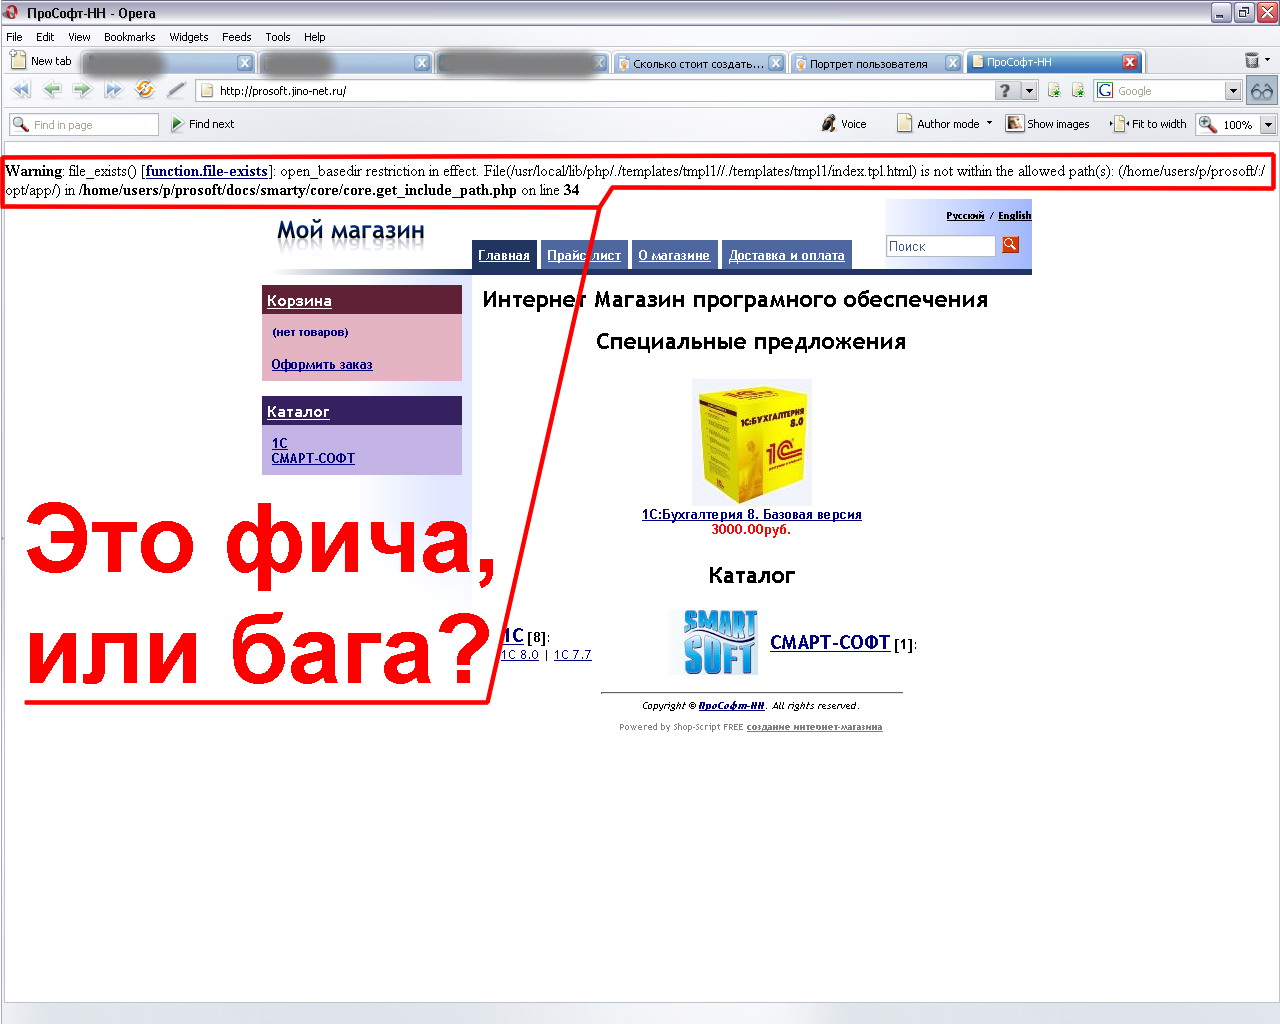1280x1024 pixels.
Task: Open the О магазине page
Action: 674,255
